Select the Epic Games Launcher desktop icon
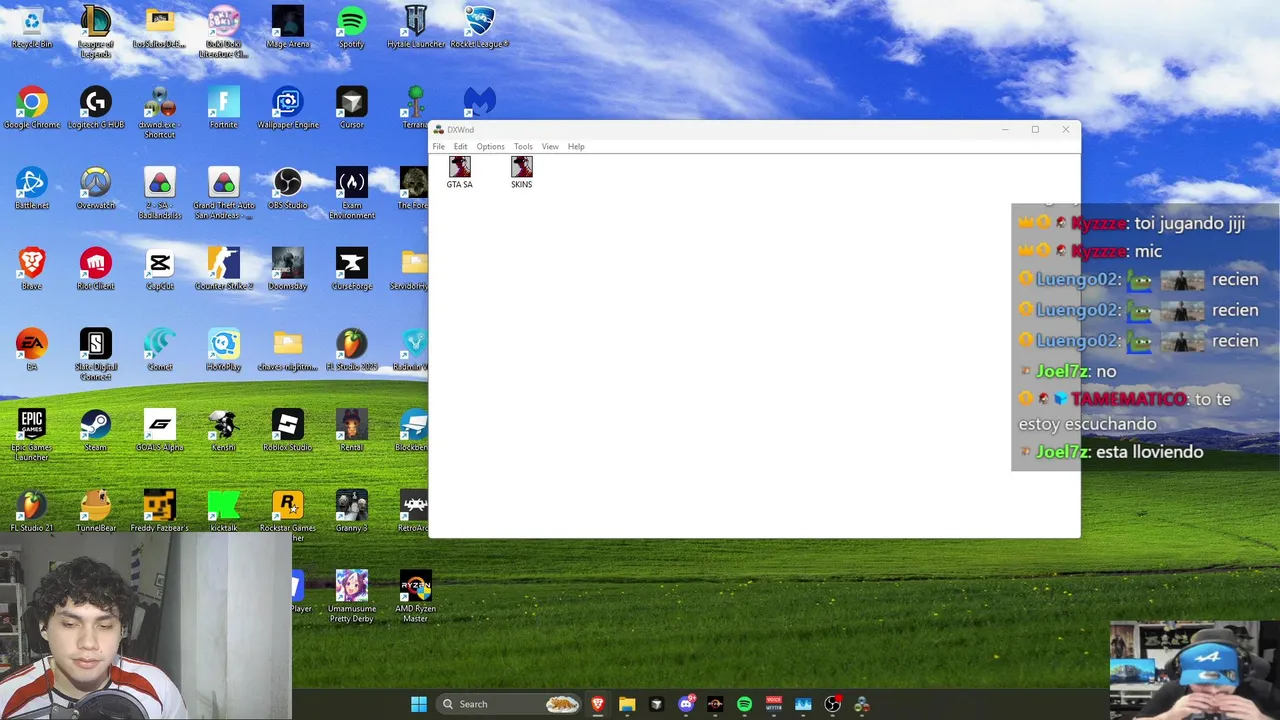Viewport: 1280px width, 720px height. 32,435
